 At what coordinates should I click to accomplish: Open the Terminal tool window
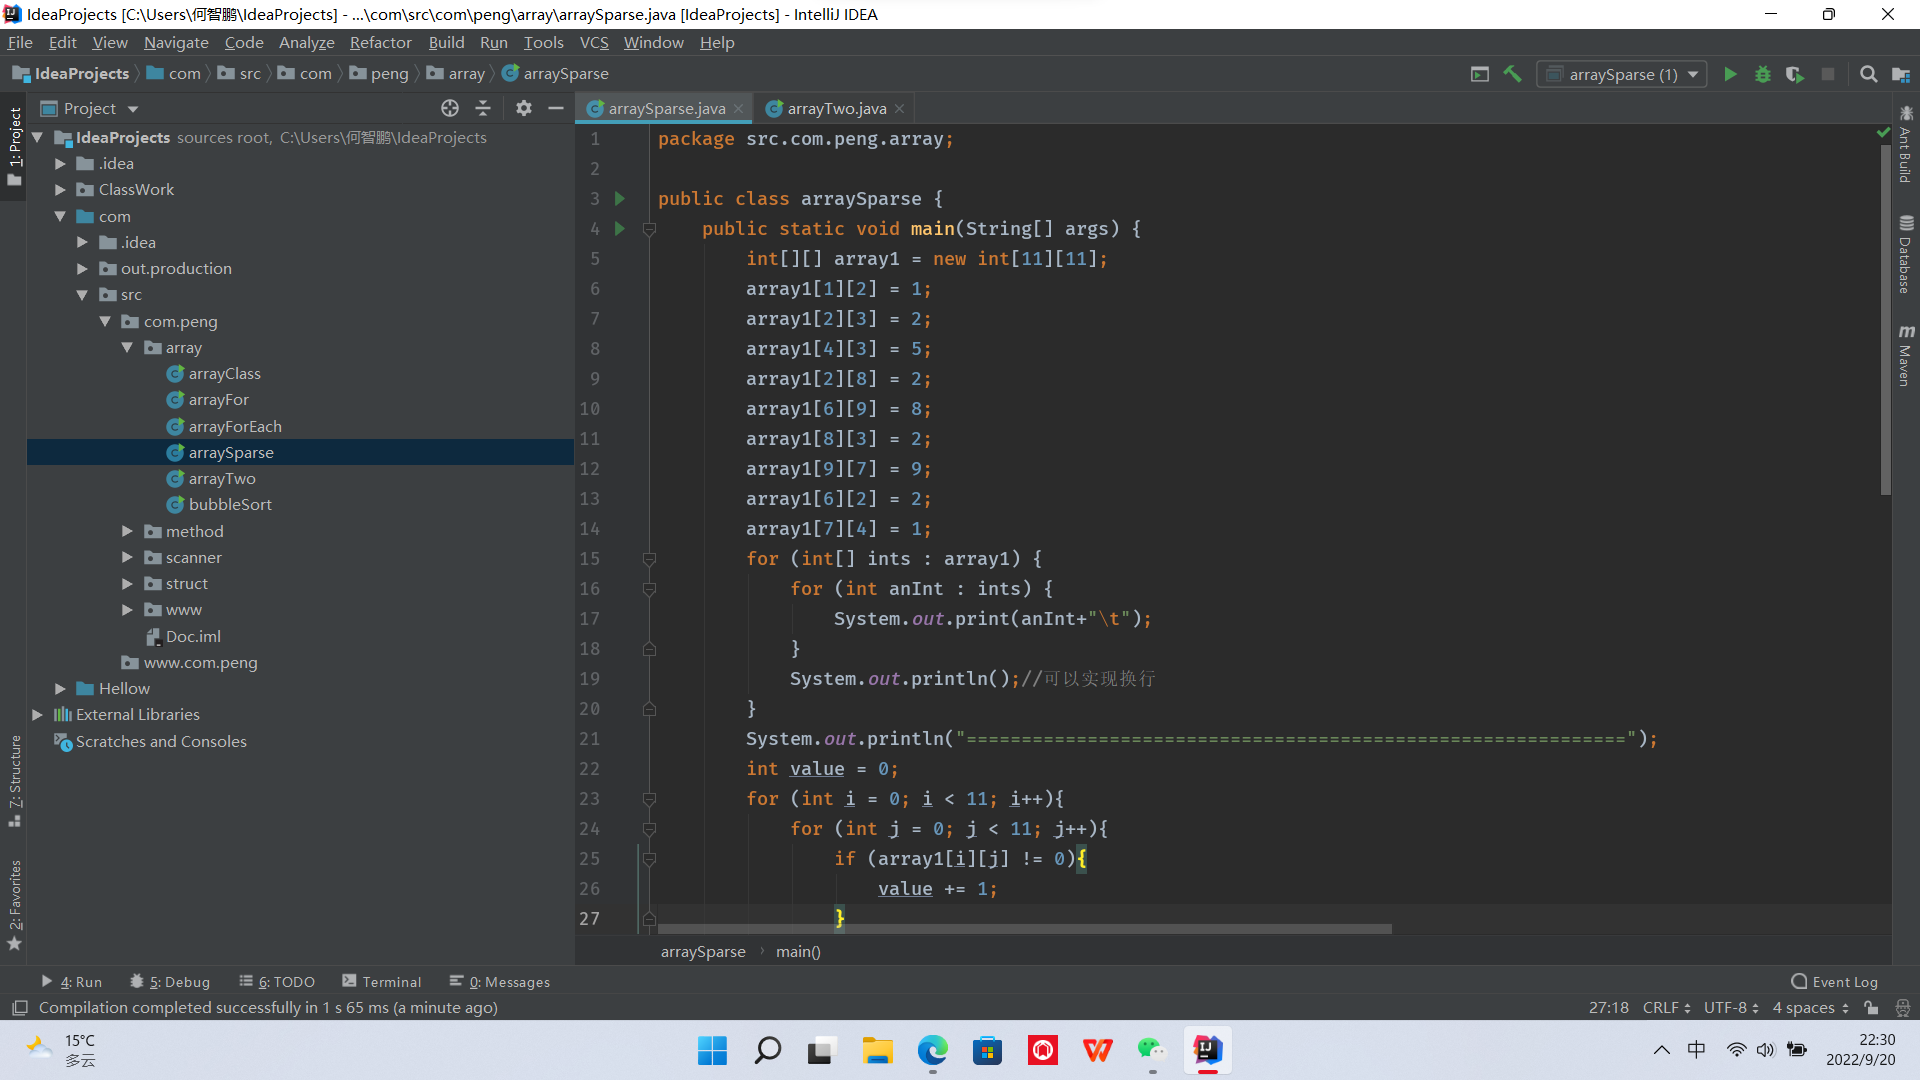pyautogui.click(x=382, y=982)
